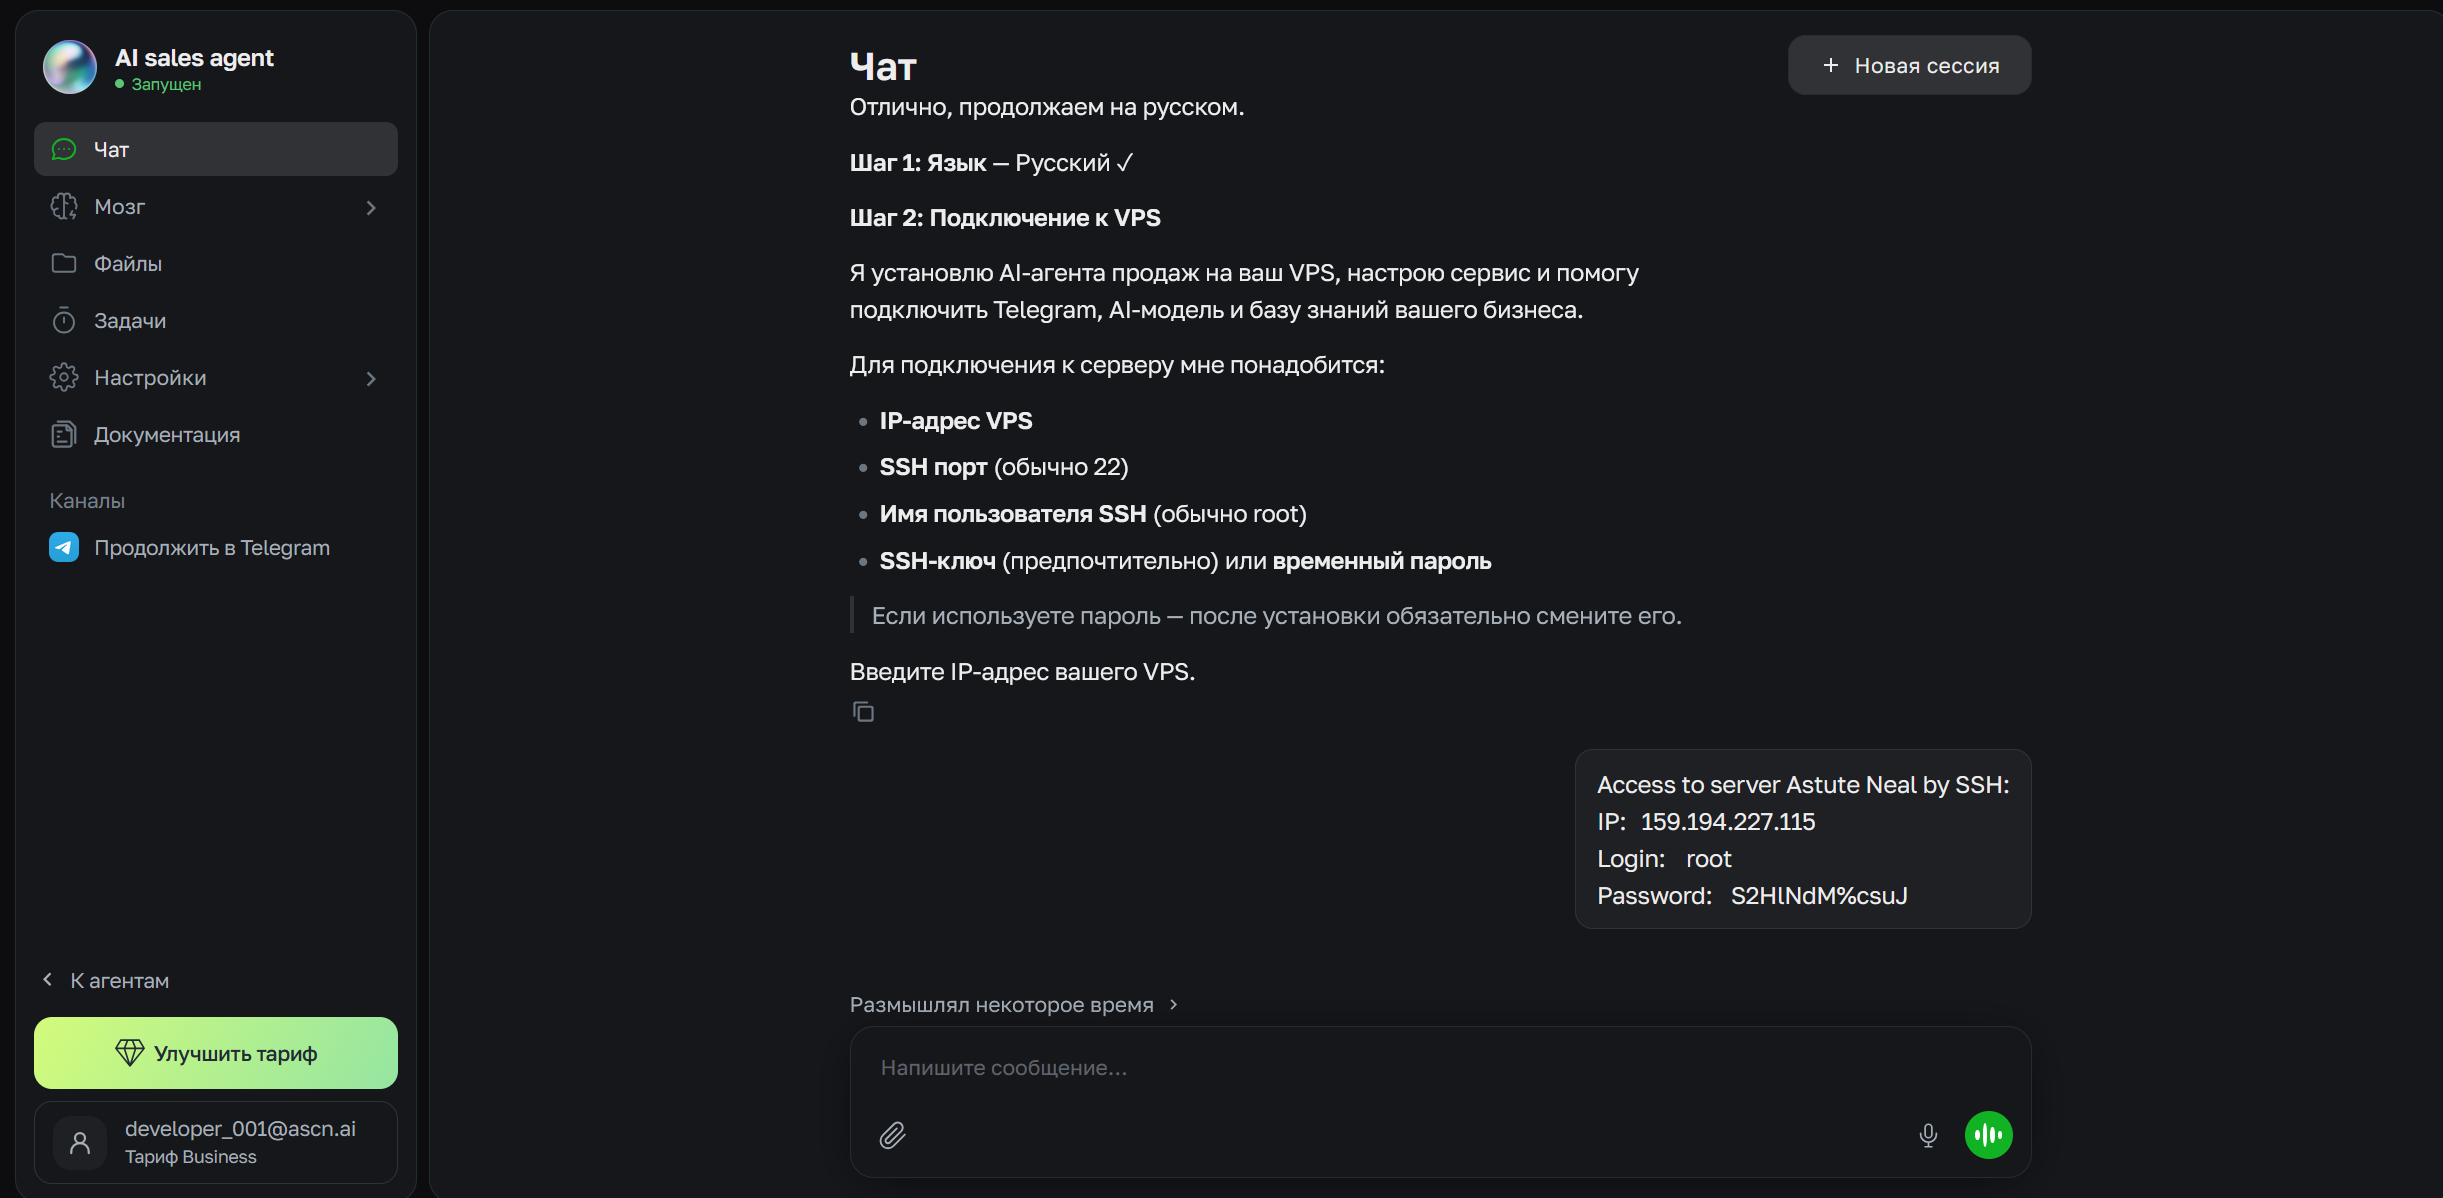Click the green voice wave button
The image size is (2443, 1198).
[1988, 1135]
